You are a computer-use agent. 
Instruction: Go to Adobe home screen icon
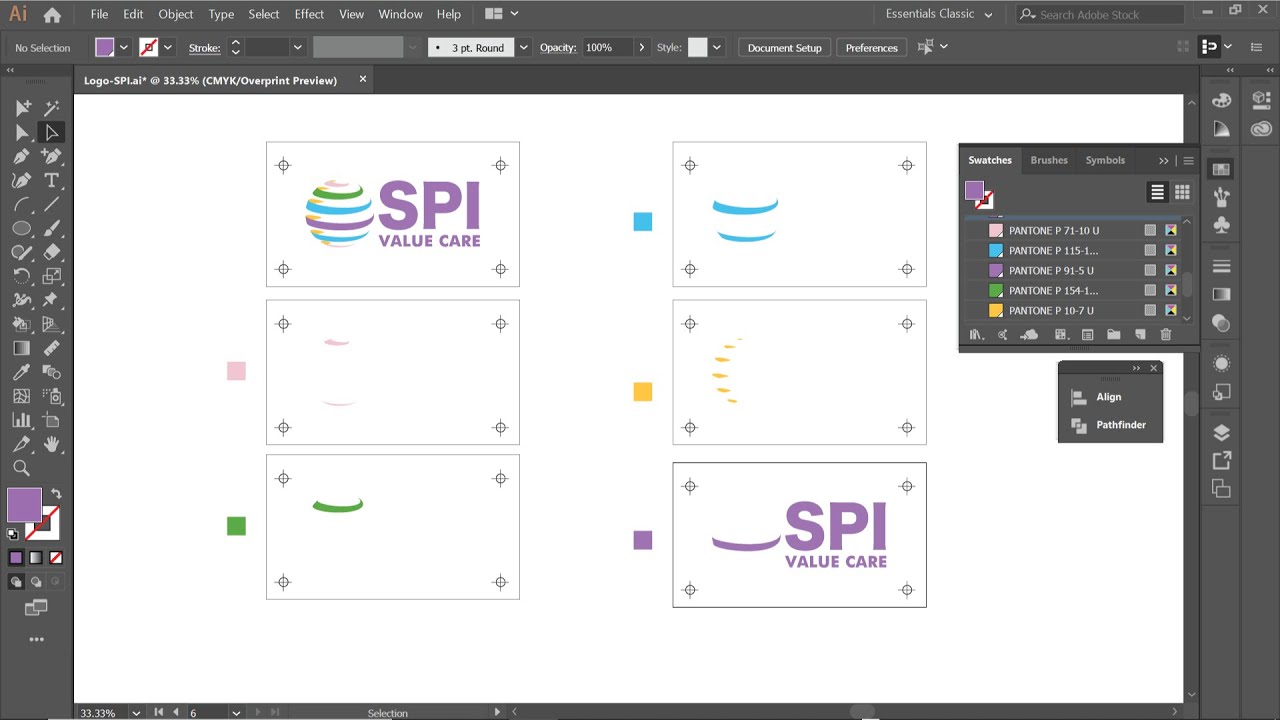click(x=52, y=15)
